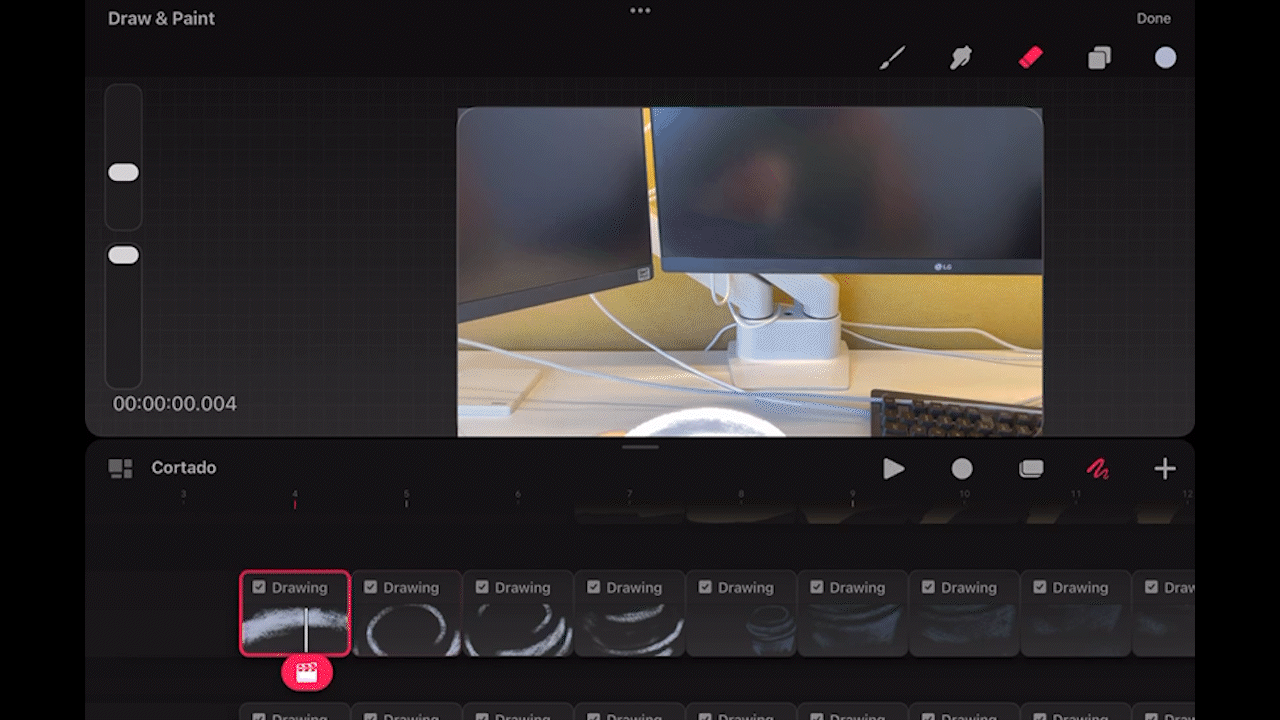Jump to frame 3 on the timeline ruler

[183, 494]
